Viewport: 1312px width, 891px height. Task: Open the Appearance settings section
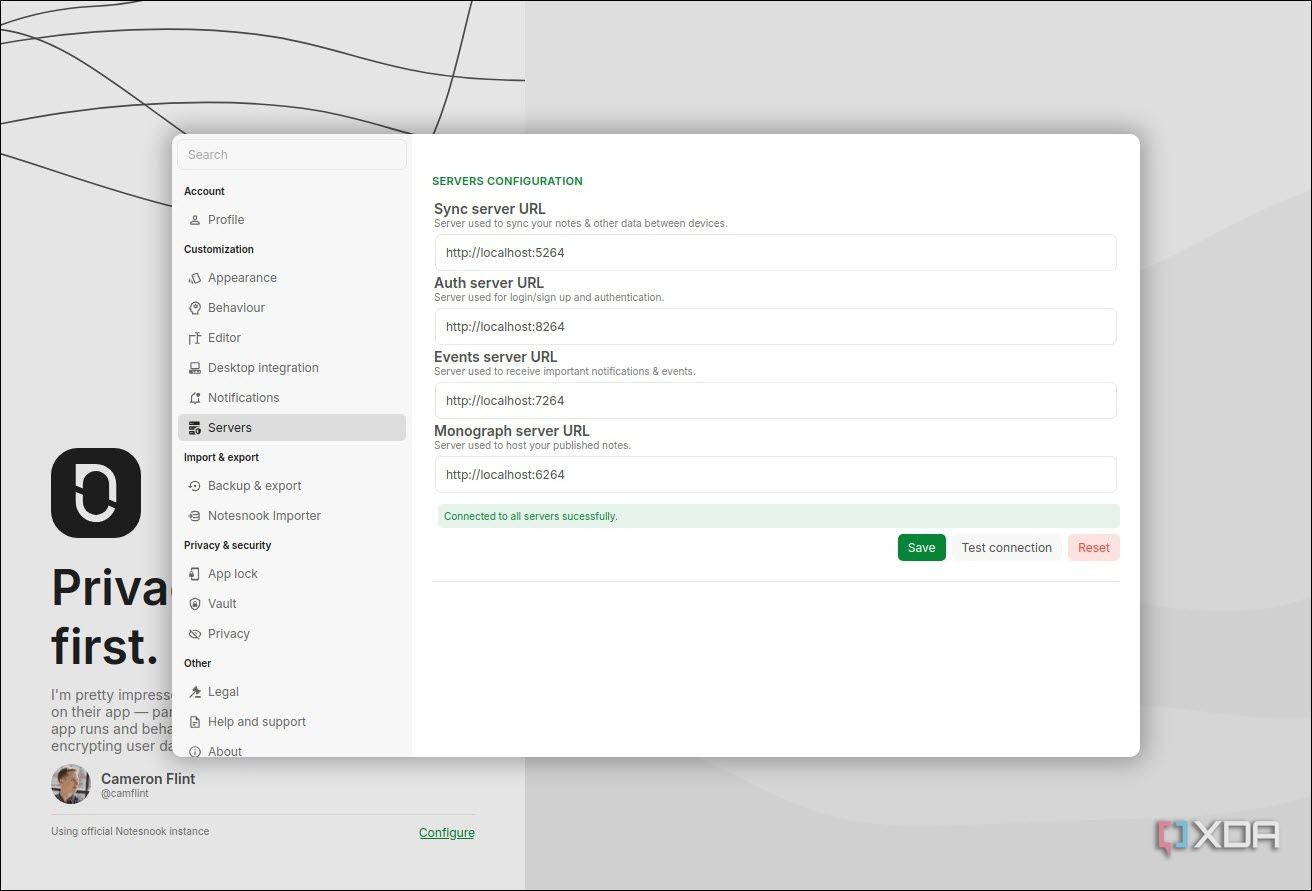pos(292,278)
